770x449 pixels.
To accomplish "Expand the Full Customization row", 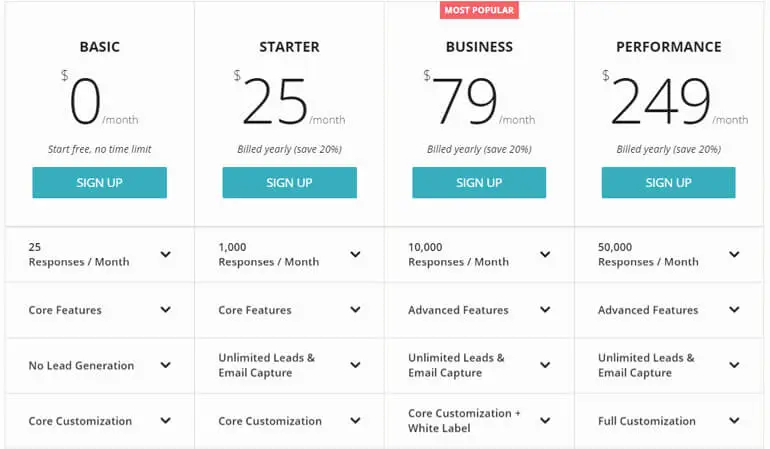I will pos(734,421).
